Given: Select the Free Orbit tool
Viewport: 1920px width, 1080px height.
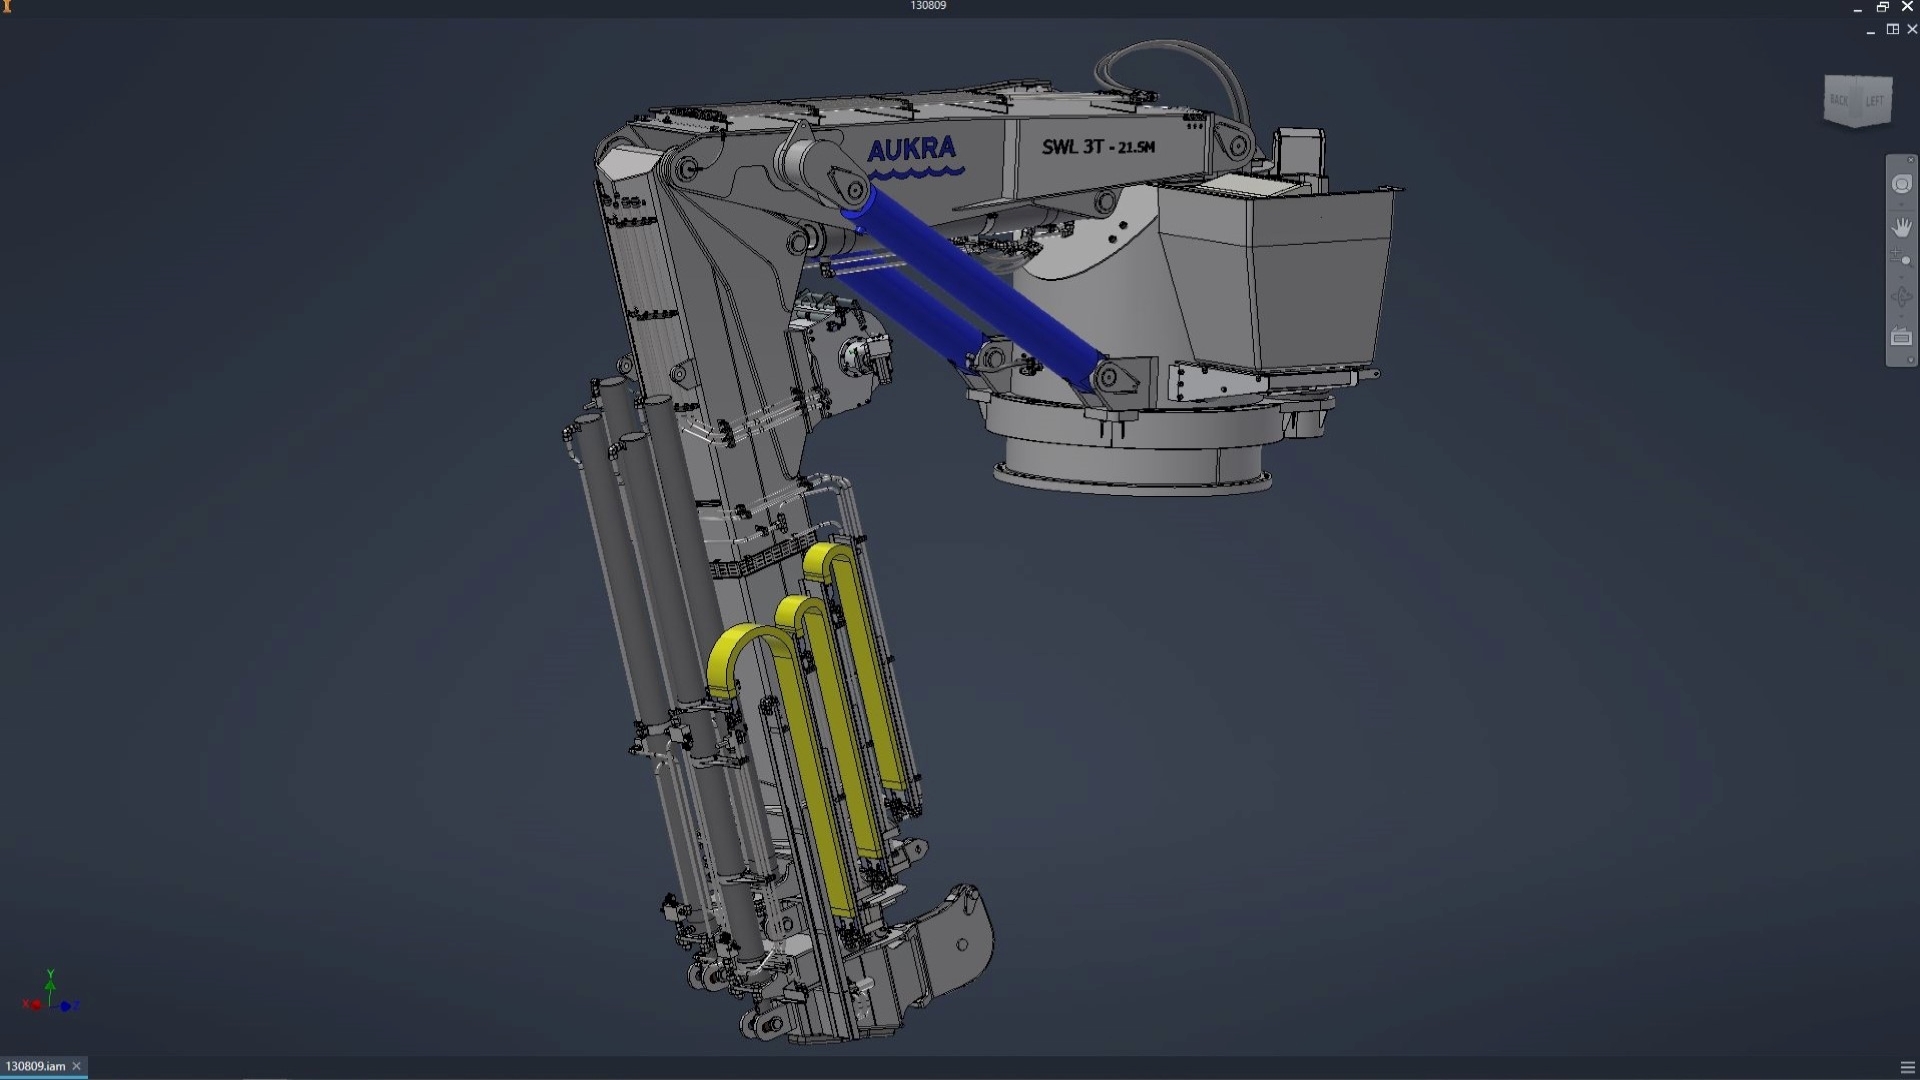Looking at the screenshot, I should tap(1902, 297).
